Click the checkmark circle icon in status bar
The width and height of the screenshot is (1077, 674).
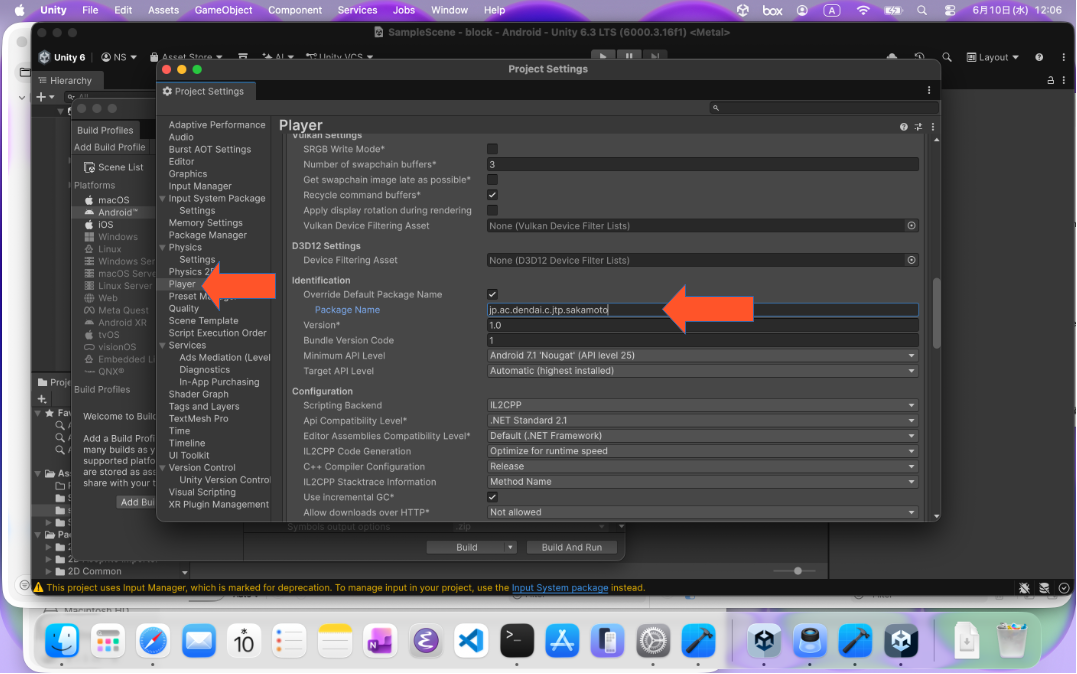(1064, 588)
